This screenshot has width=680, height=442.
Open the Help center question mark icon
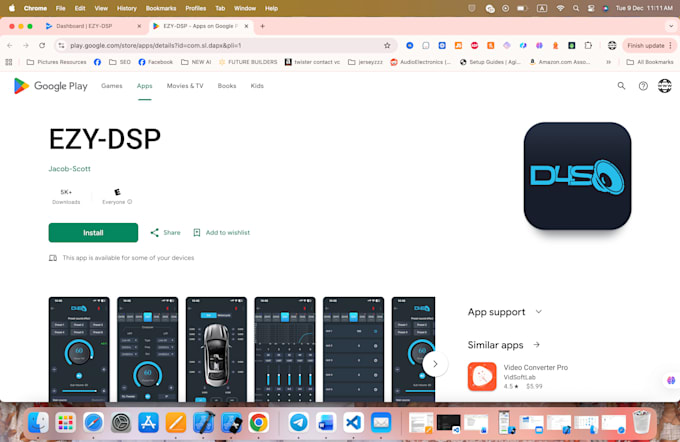tap(643, 86)
